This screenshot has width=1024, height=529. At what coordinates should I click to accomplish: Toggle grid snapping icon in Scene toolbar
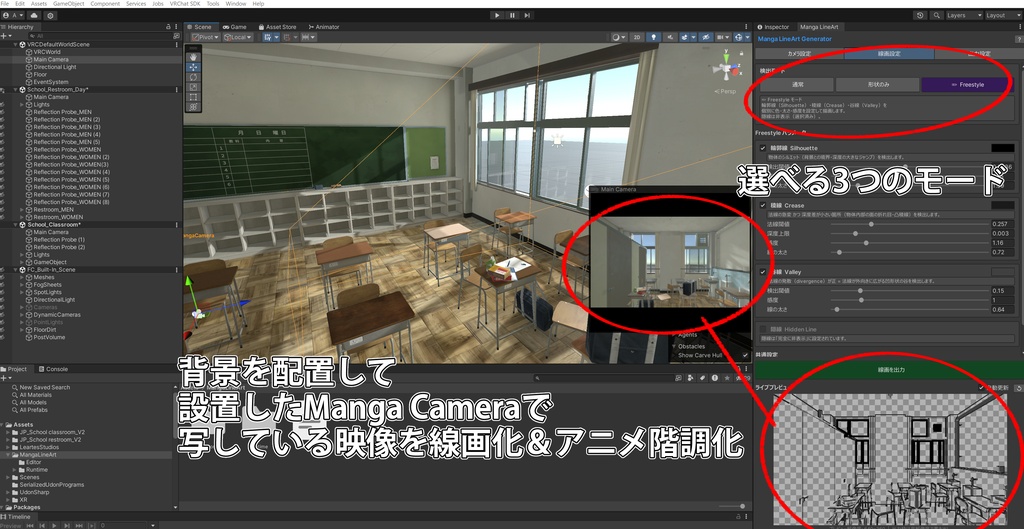click(x=289, y=37)
